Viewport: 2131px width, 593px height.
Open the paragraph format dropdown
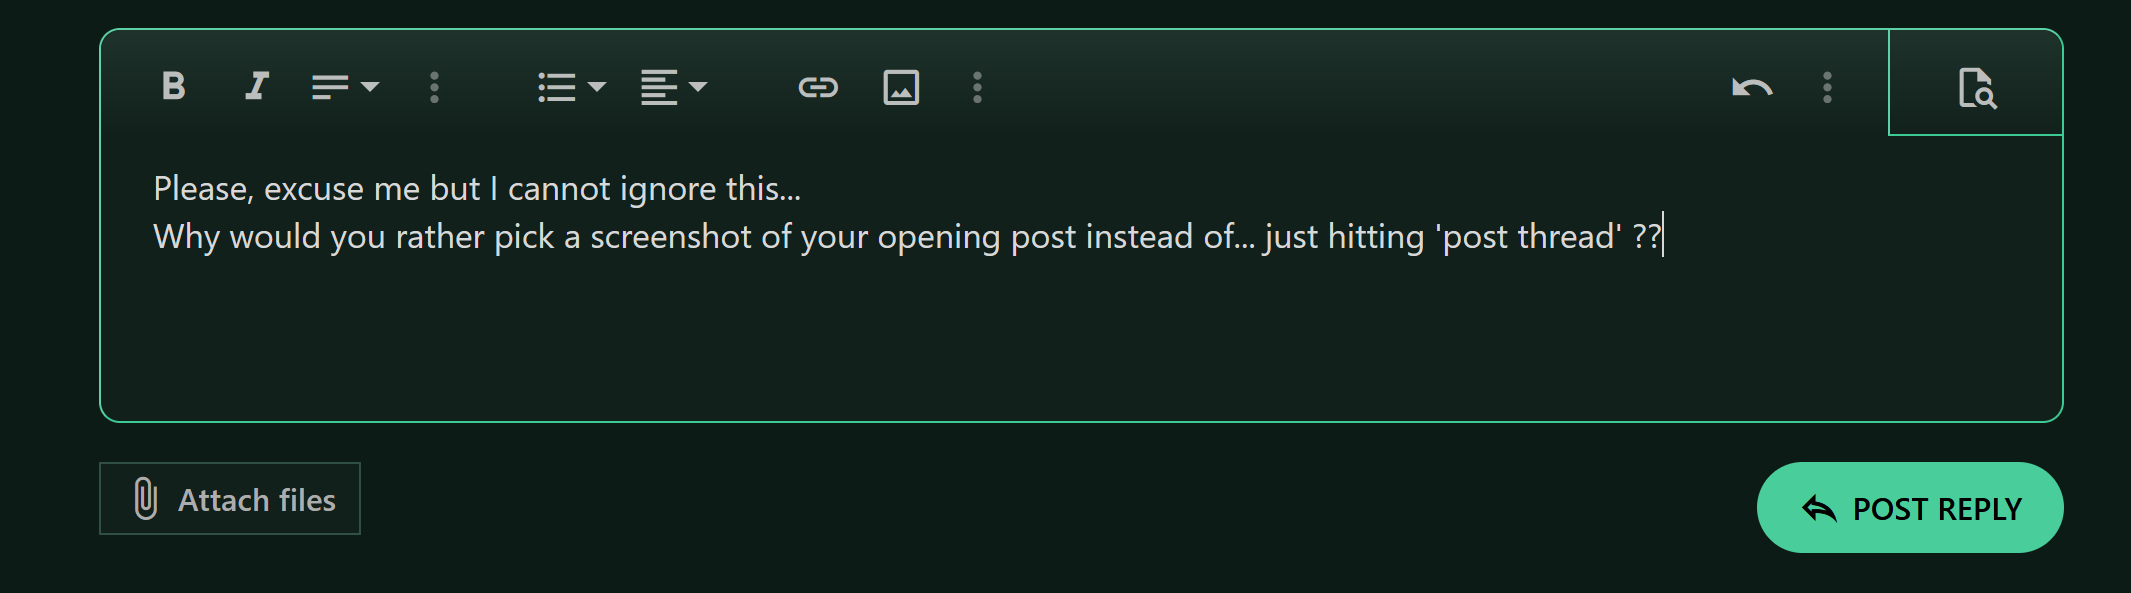coord(345,87)
